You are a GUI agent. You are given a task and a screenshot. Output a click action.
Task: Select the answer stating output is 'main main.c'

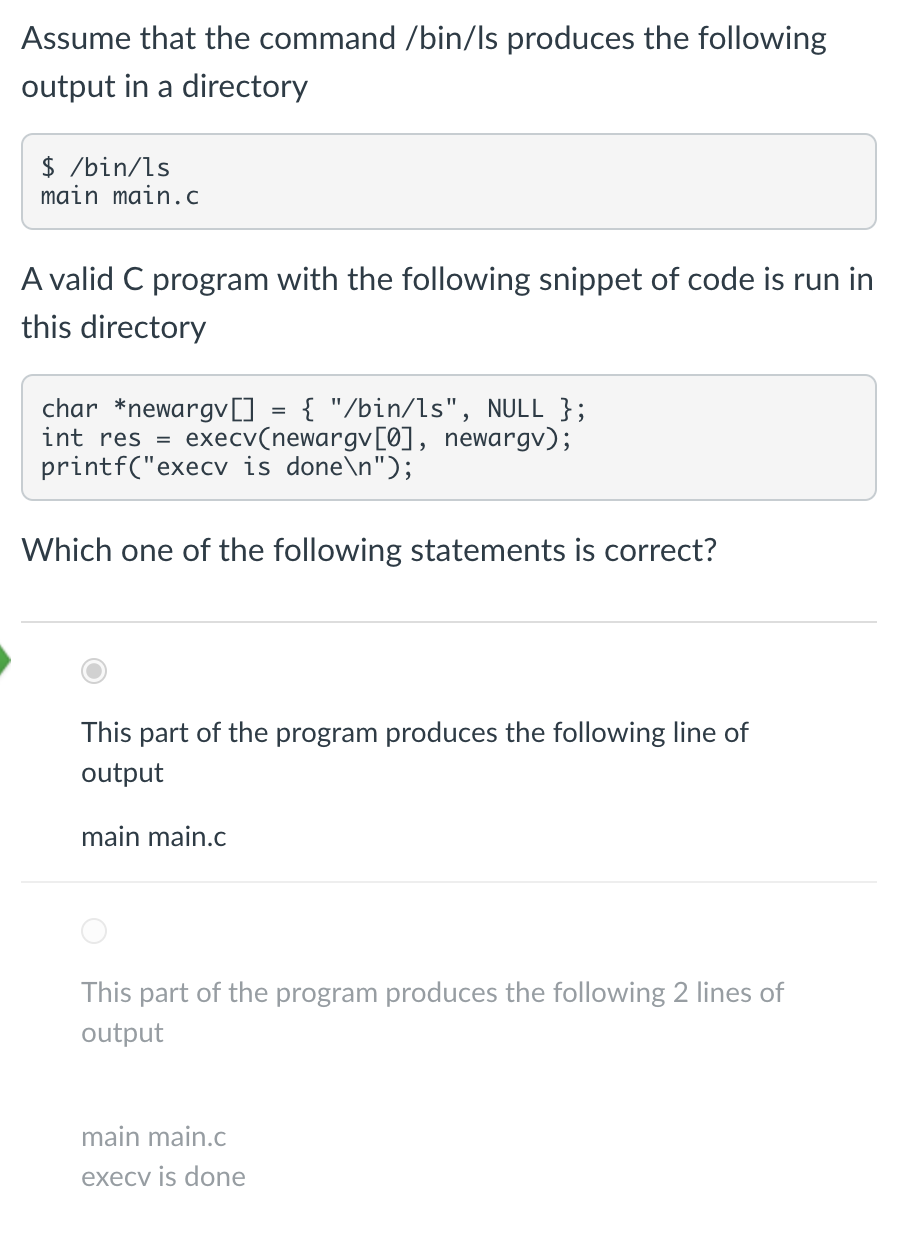[415, 752]
